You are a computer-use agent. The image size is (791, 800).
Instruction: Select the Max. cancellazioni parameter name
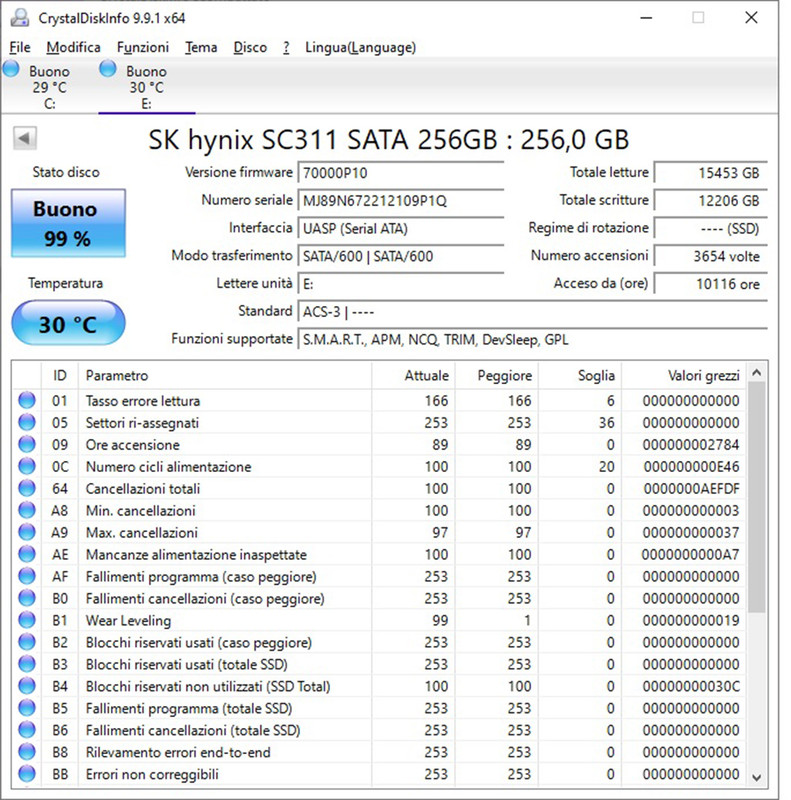(x=141, y=533)
